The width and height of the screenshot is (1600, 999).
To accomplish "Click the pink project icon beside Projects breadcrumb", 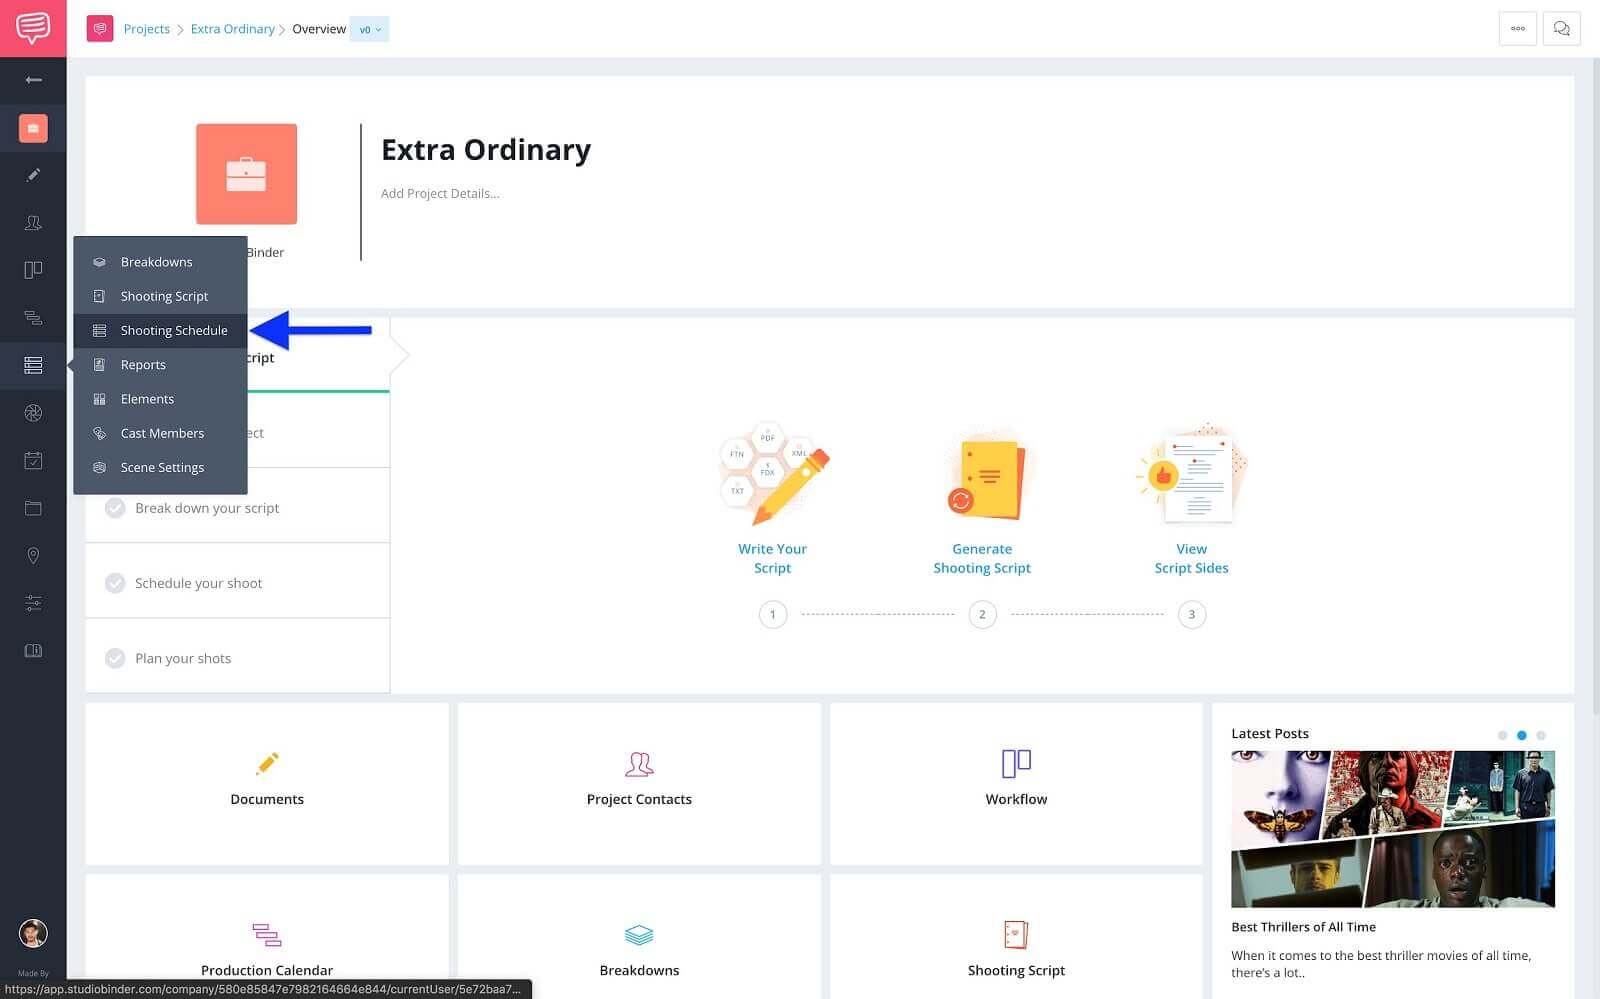I will (99, 29).
